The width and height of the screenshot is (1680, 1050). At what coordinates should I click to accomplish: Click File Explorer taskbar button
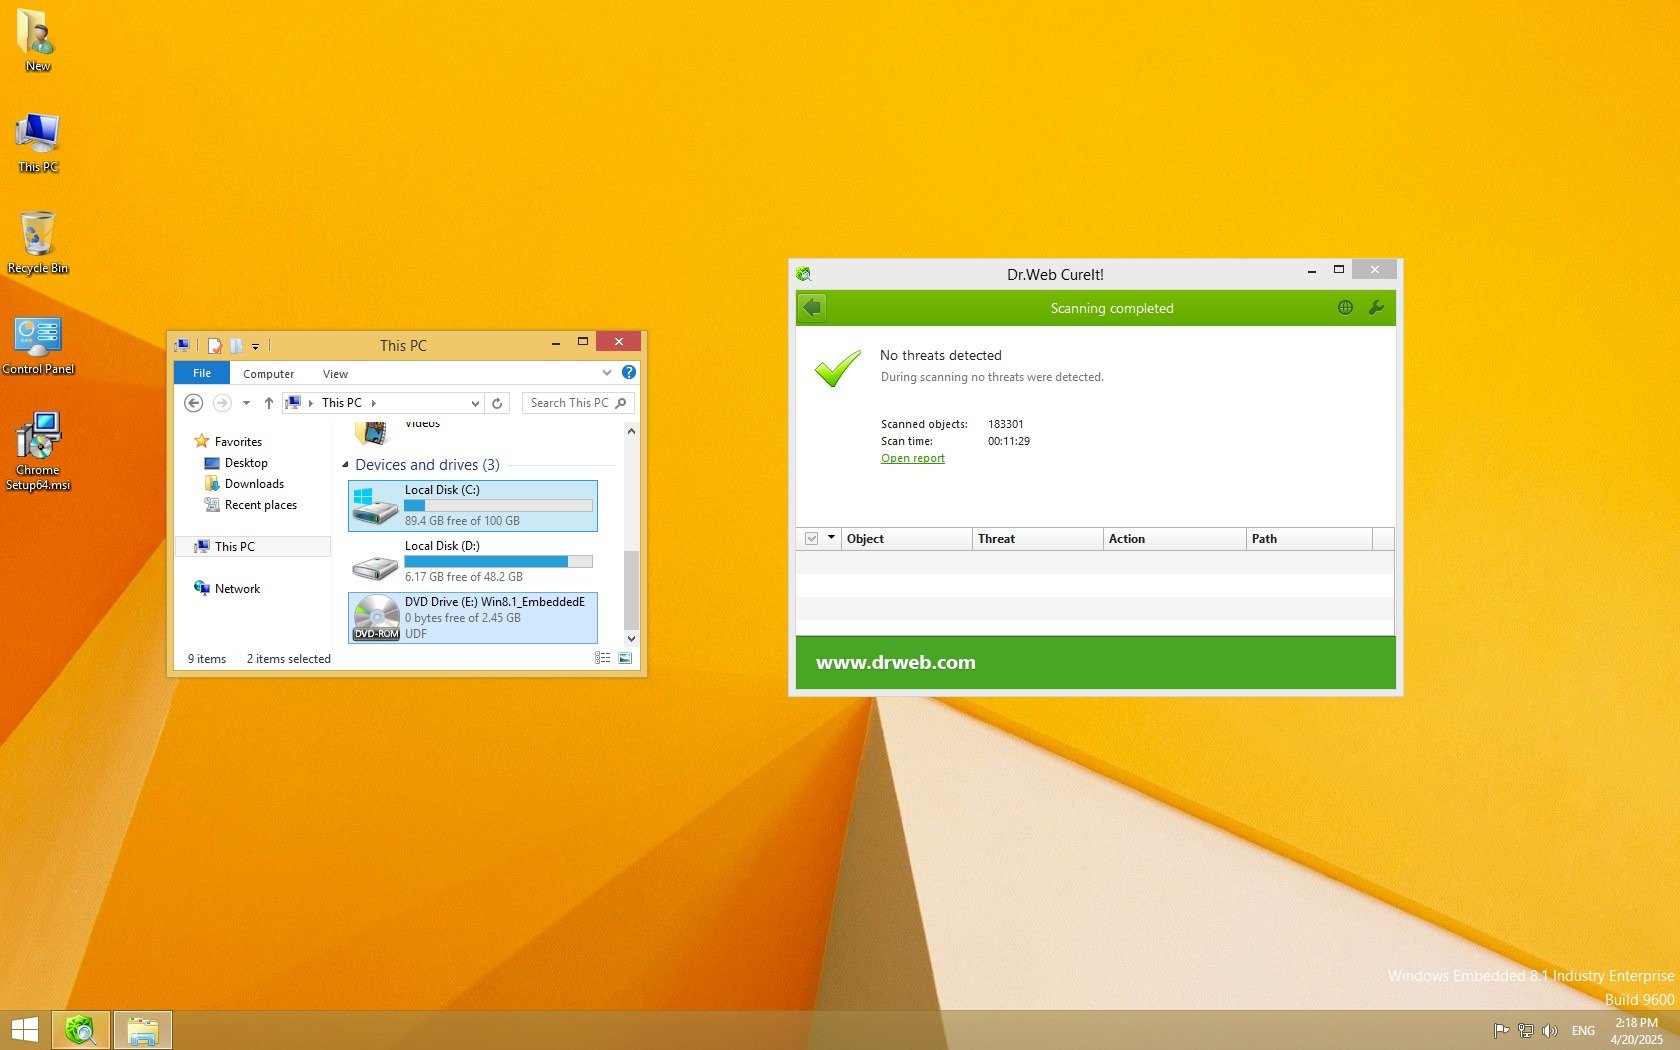coord(142,1030)
